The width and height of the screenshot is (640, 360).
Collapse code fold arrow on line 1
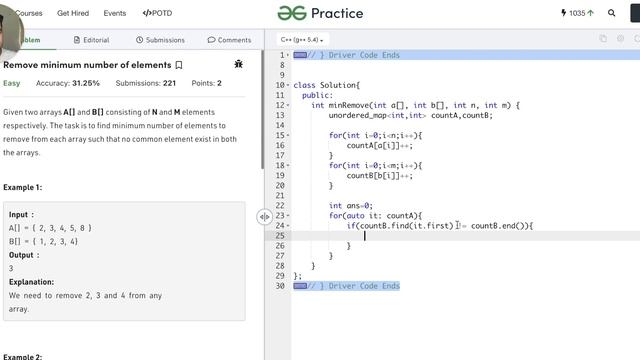(288, 55)
